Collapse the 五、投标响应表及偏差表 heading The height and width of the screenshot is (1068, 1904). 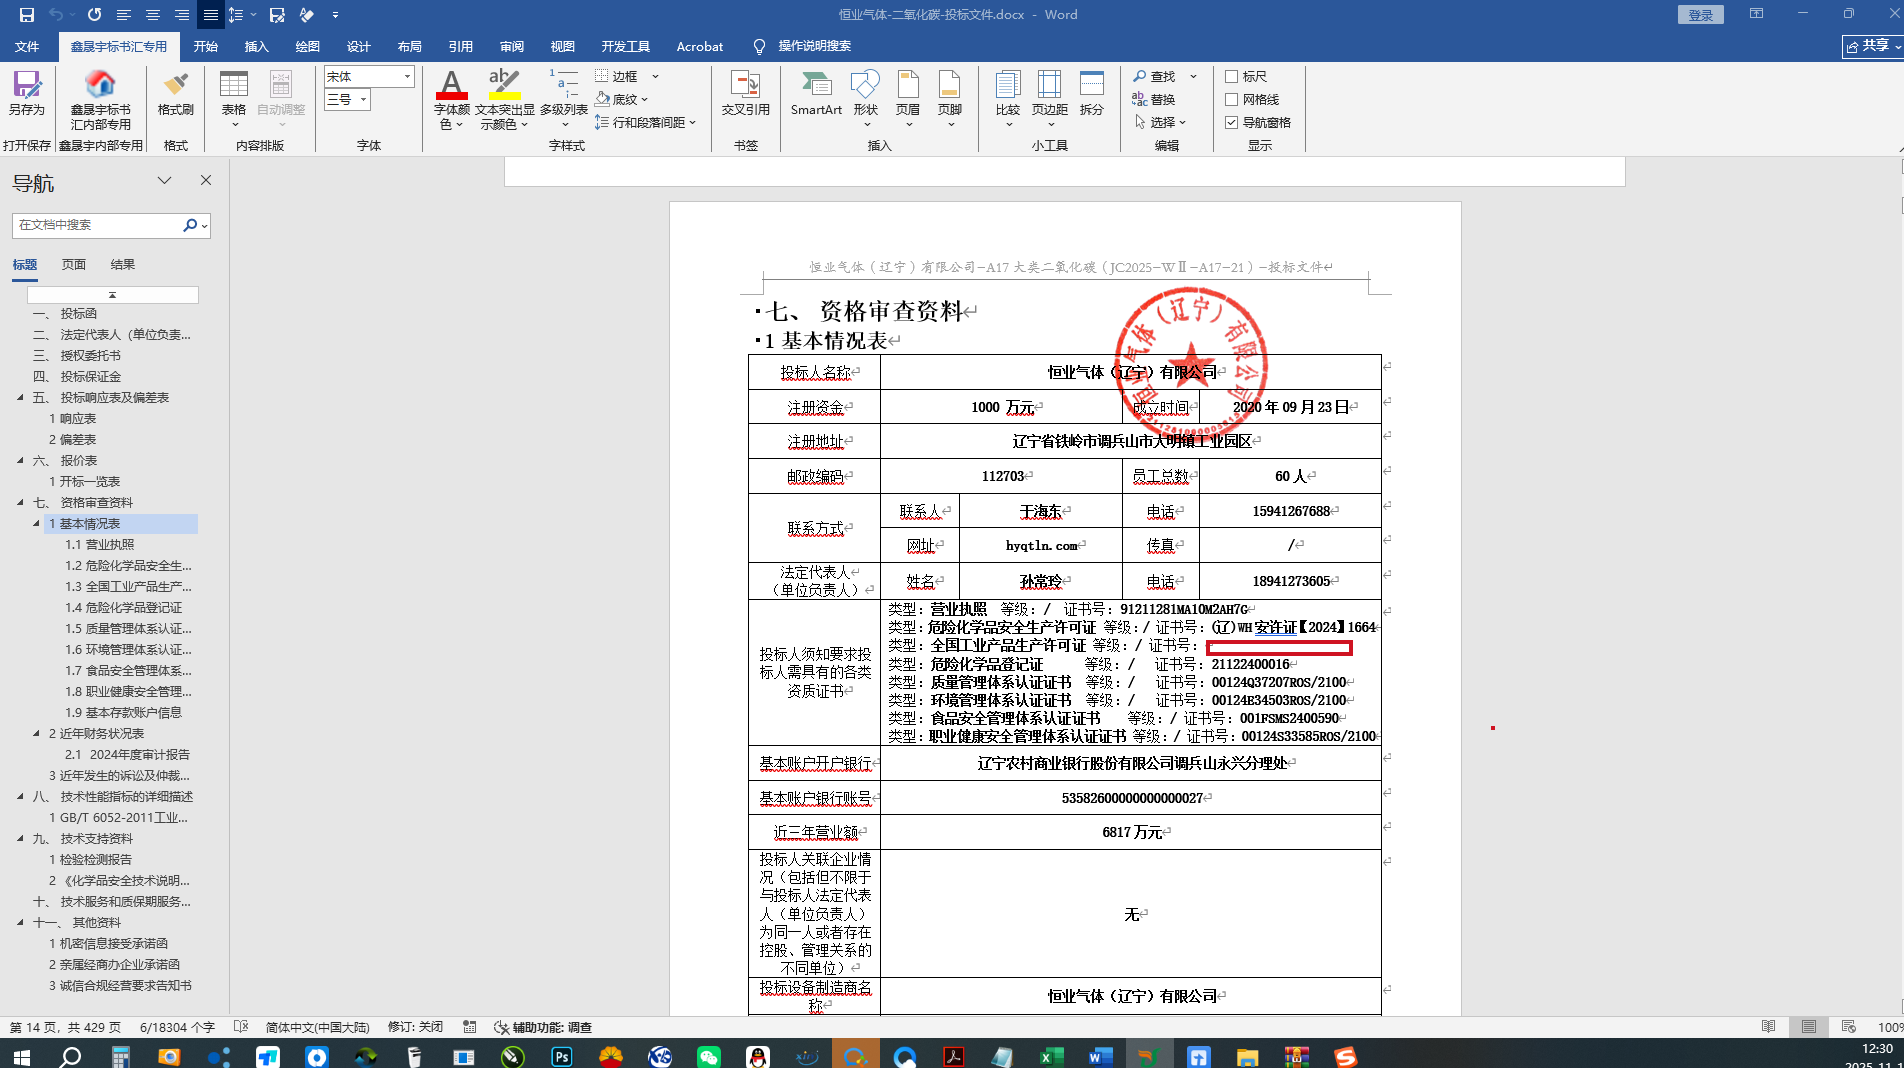(20, 397)
